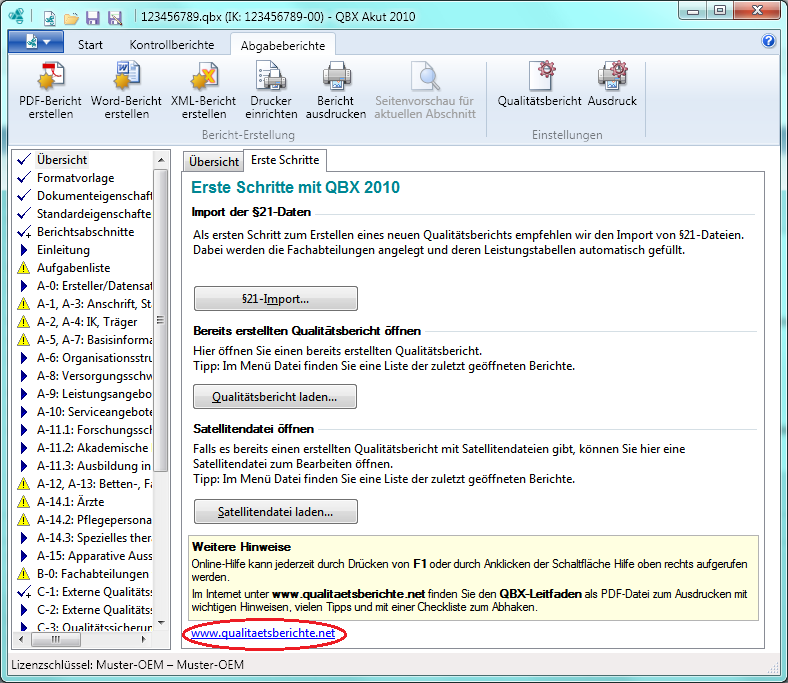Select the Abgabeberichte ribbon tab
This screenshot has width=788, height=683.
pyautogui.click(x=283, y=46)
